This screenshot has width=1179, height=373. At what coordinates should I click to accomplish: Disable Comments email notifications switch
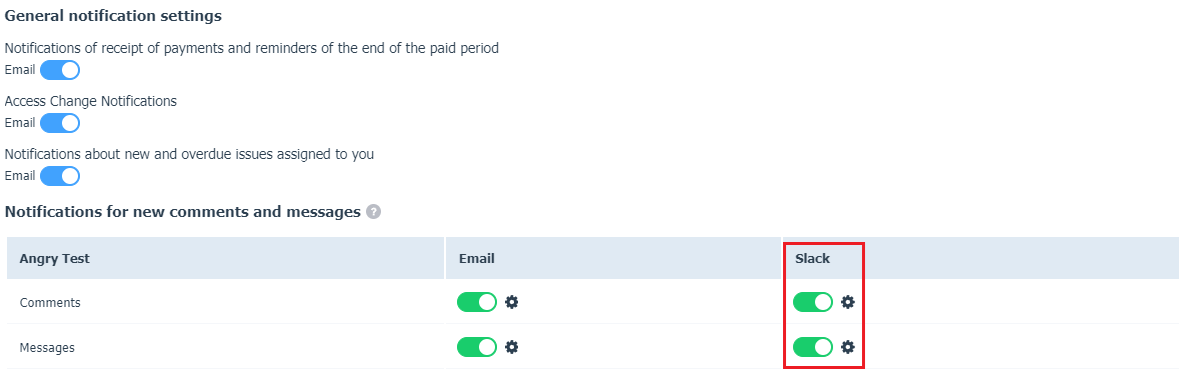click(x=477, y=302)
